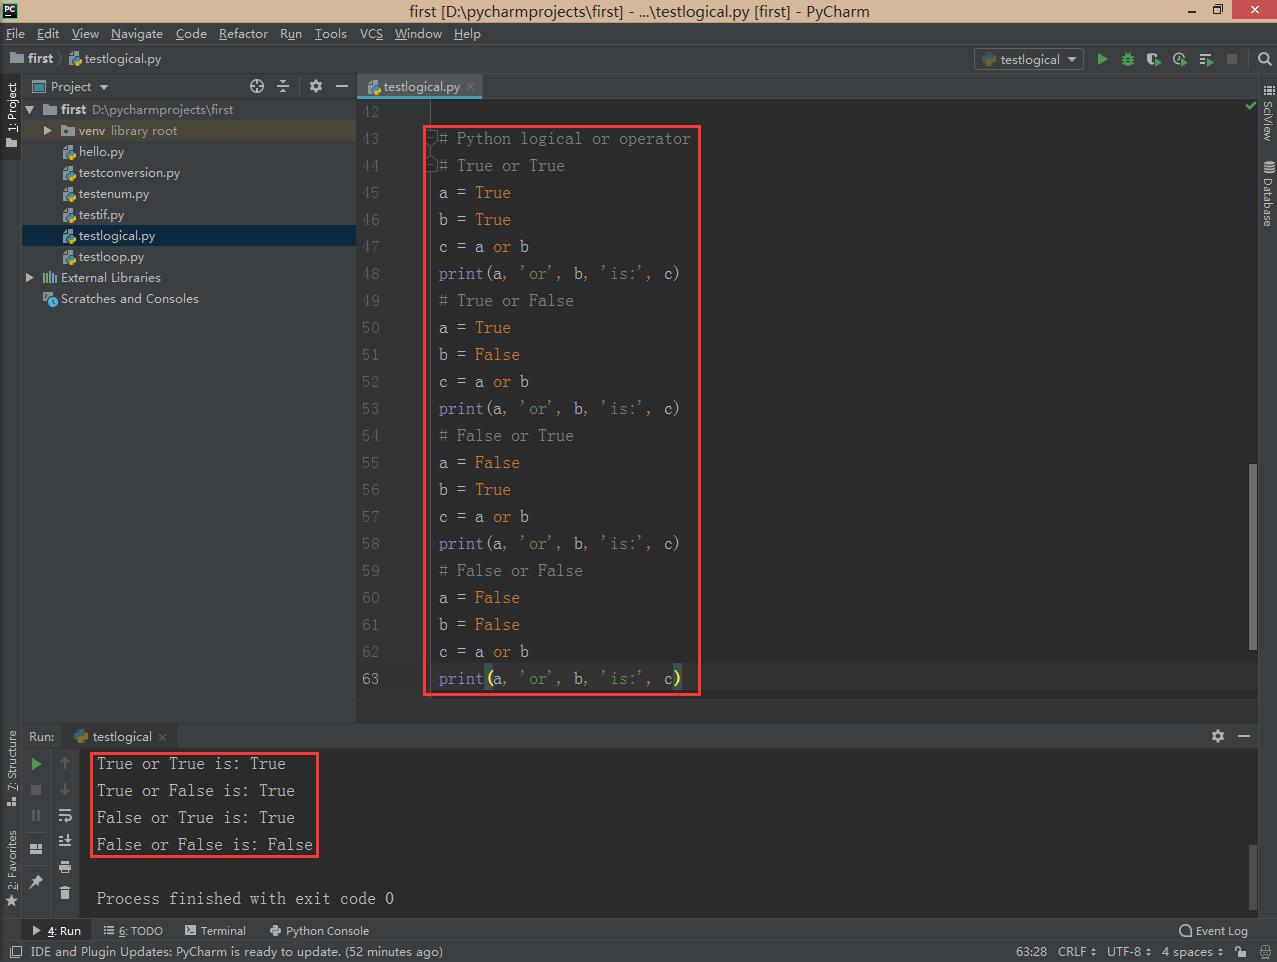Toggle the 4: Run tool window button

click(57, 931)
